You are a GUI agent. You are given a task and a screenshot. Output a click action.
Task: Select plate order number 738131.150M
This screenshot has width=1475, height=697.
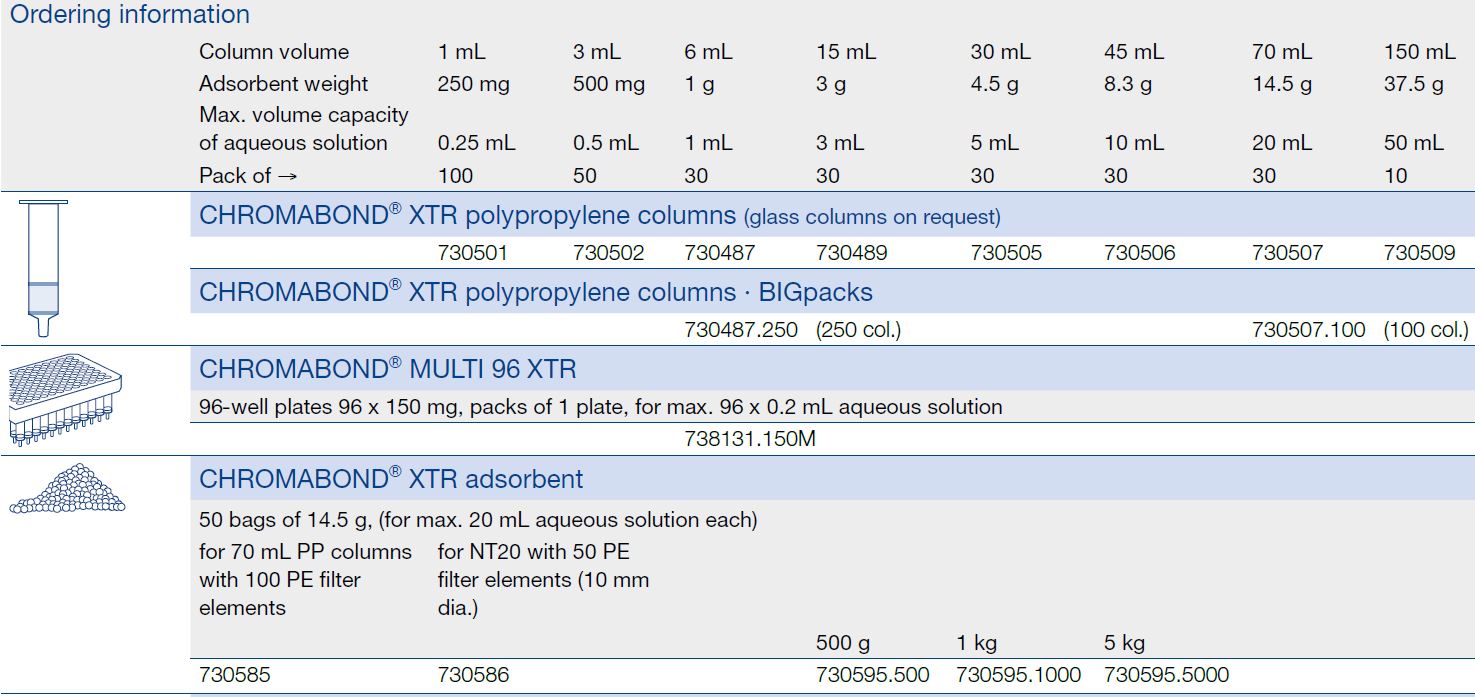tap(750, 439)
